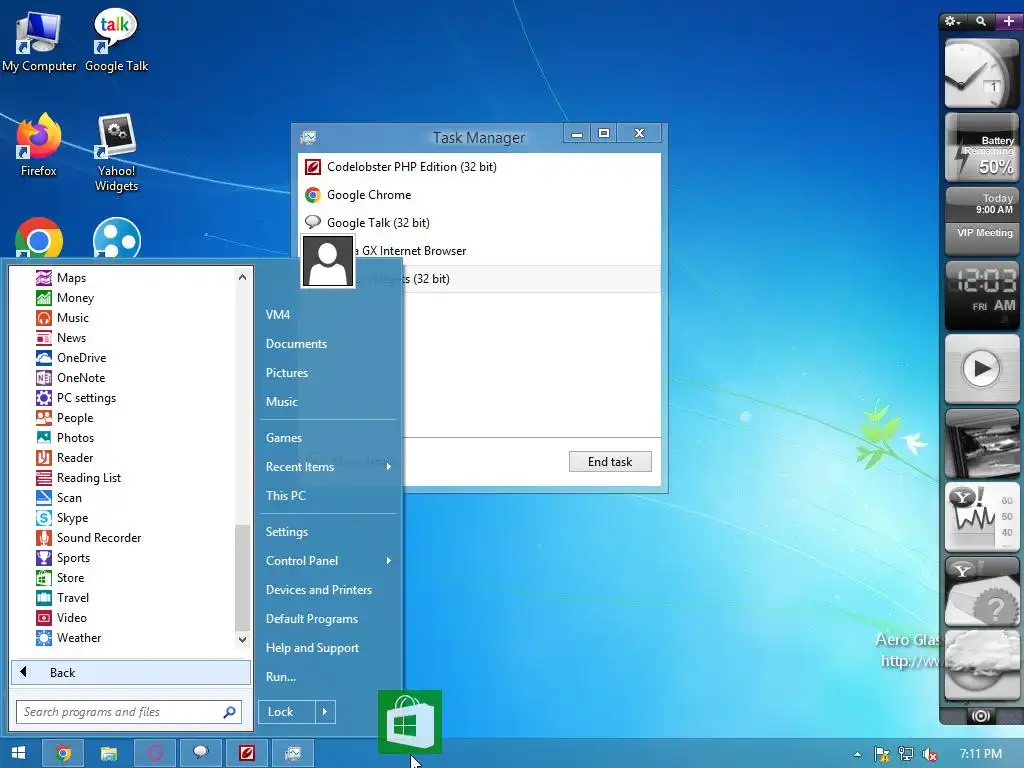Expand the arrow next to Lock
The width and height of the screenshot is (1024, 768).
click(x=325, y=712)
